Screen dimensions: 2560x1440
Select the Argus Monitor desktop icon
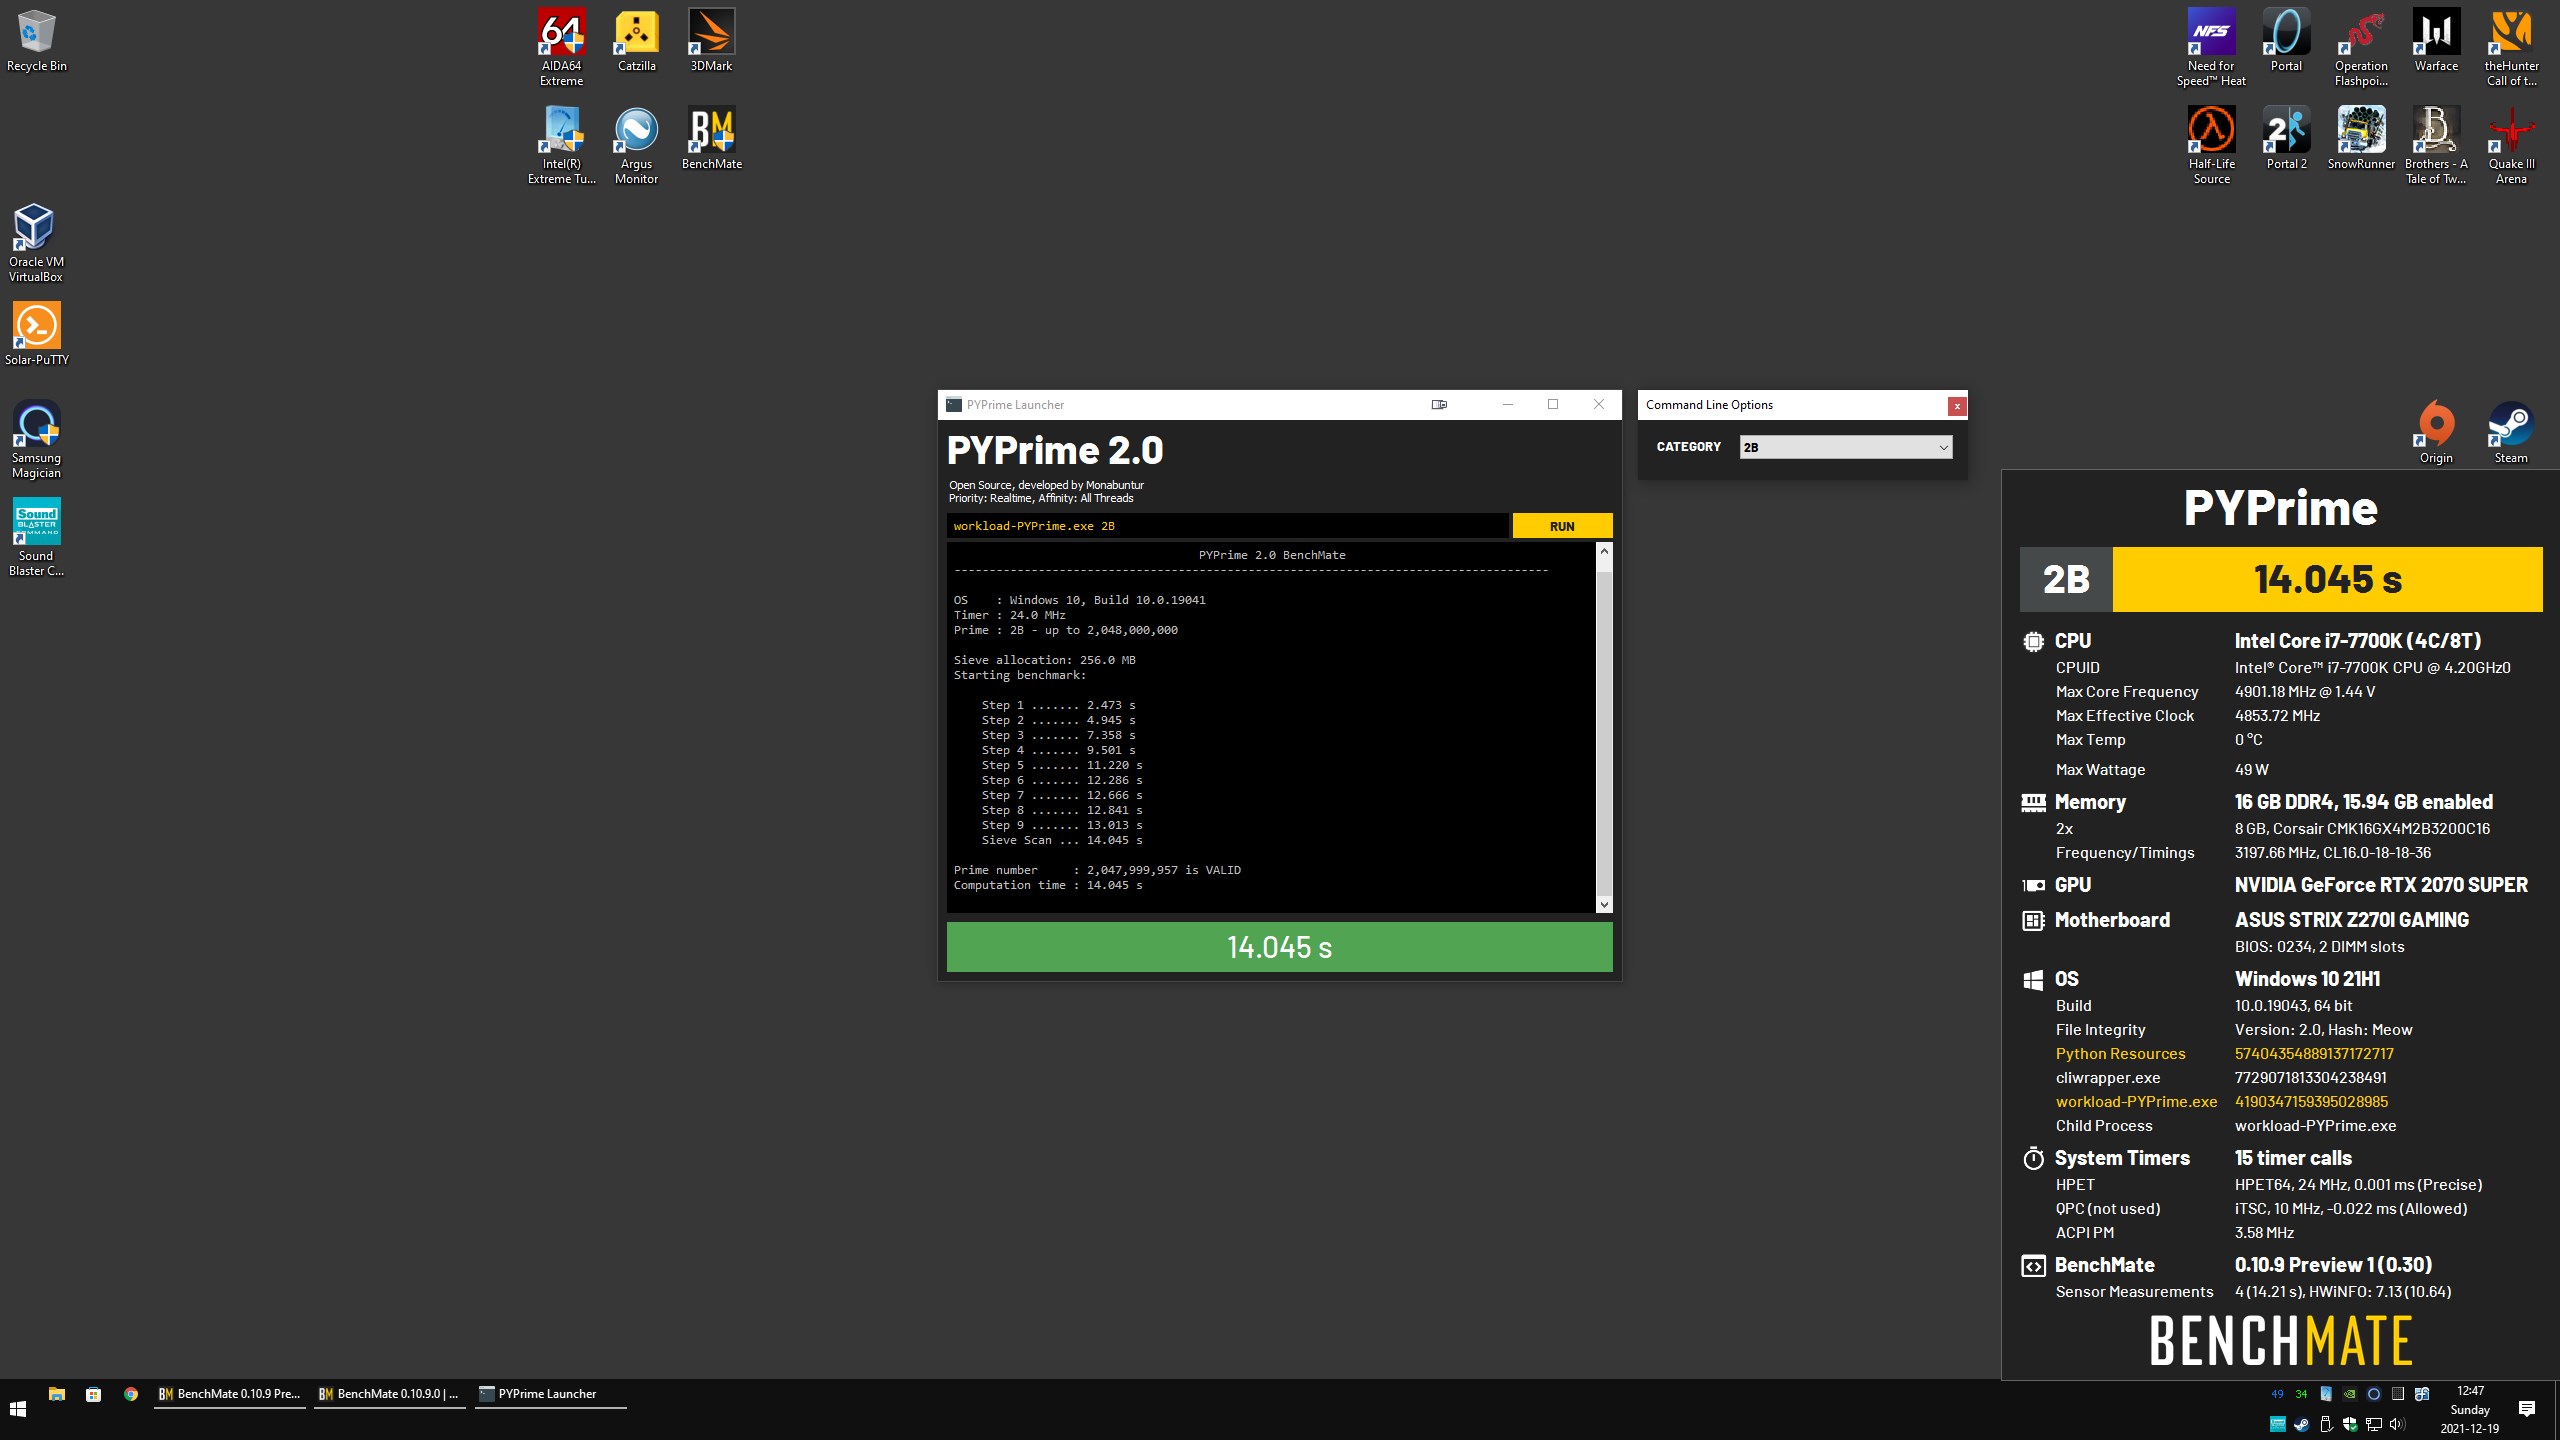[636, 145]
